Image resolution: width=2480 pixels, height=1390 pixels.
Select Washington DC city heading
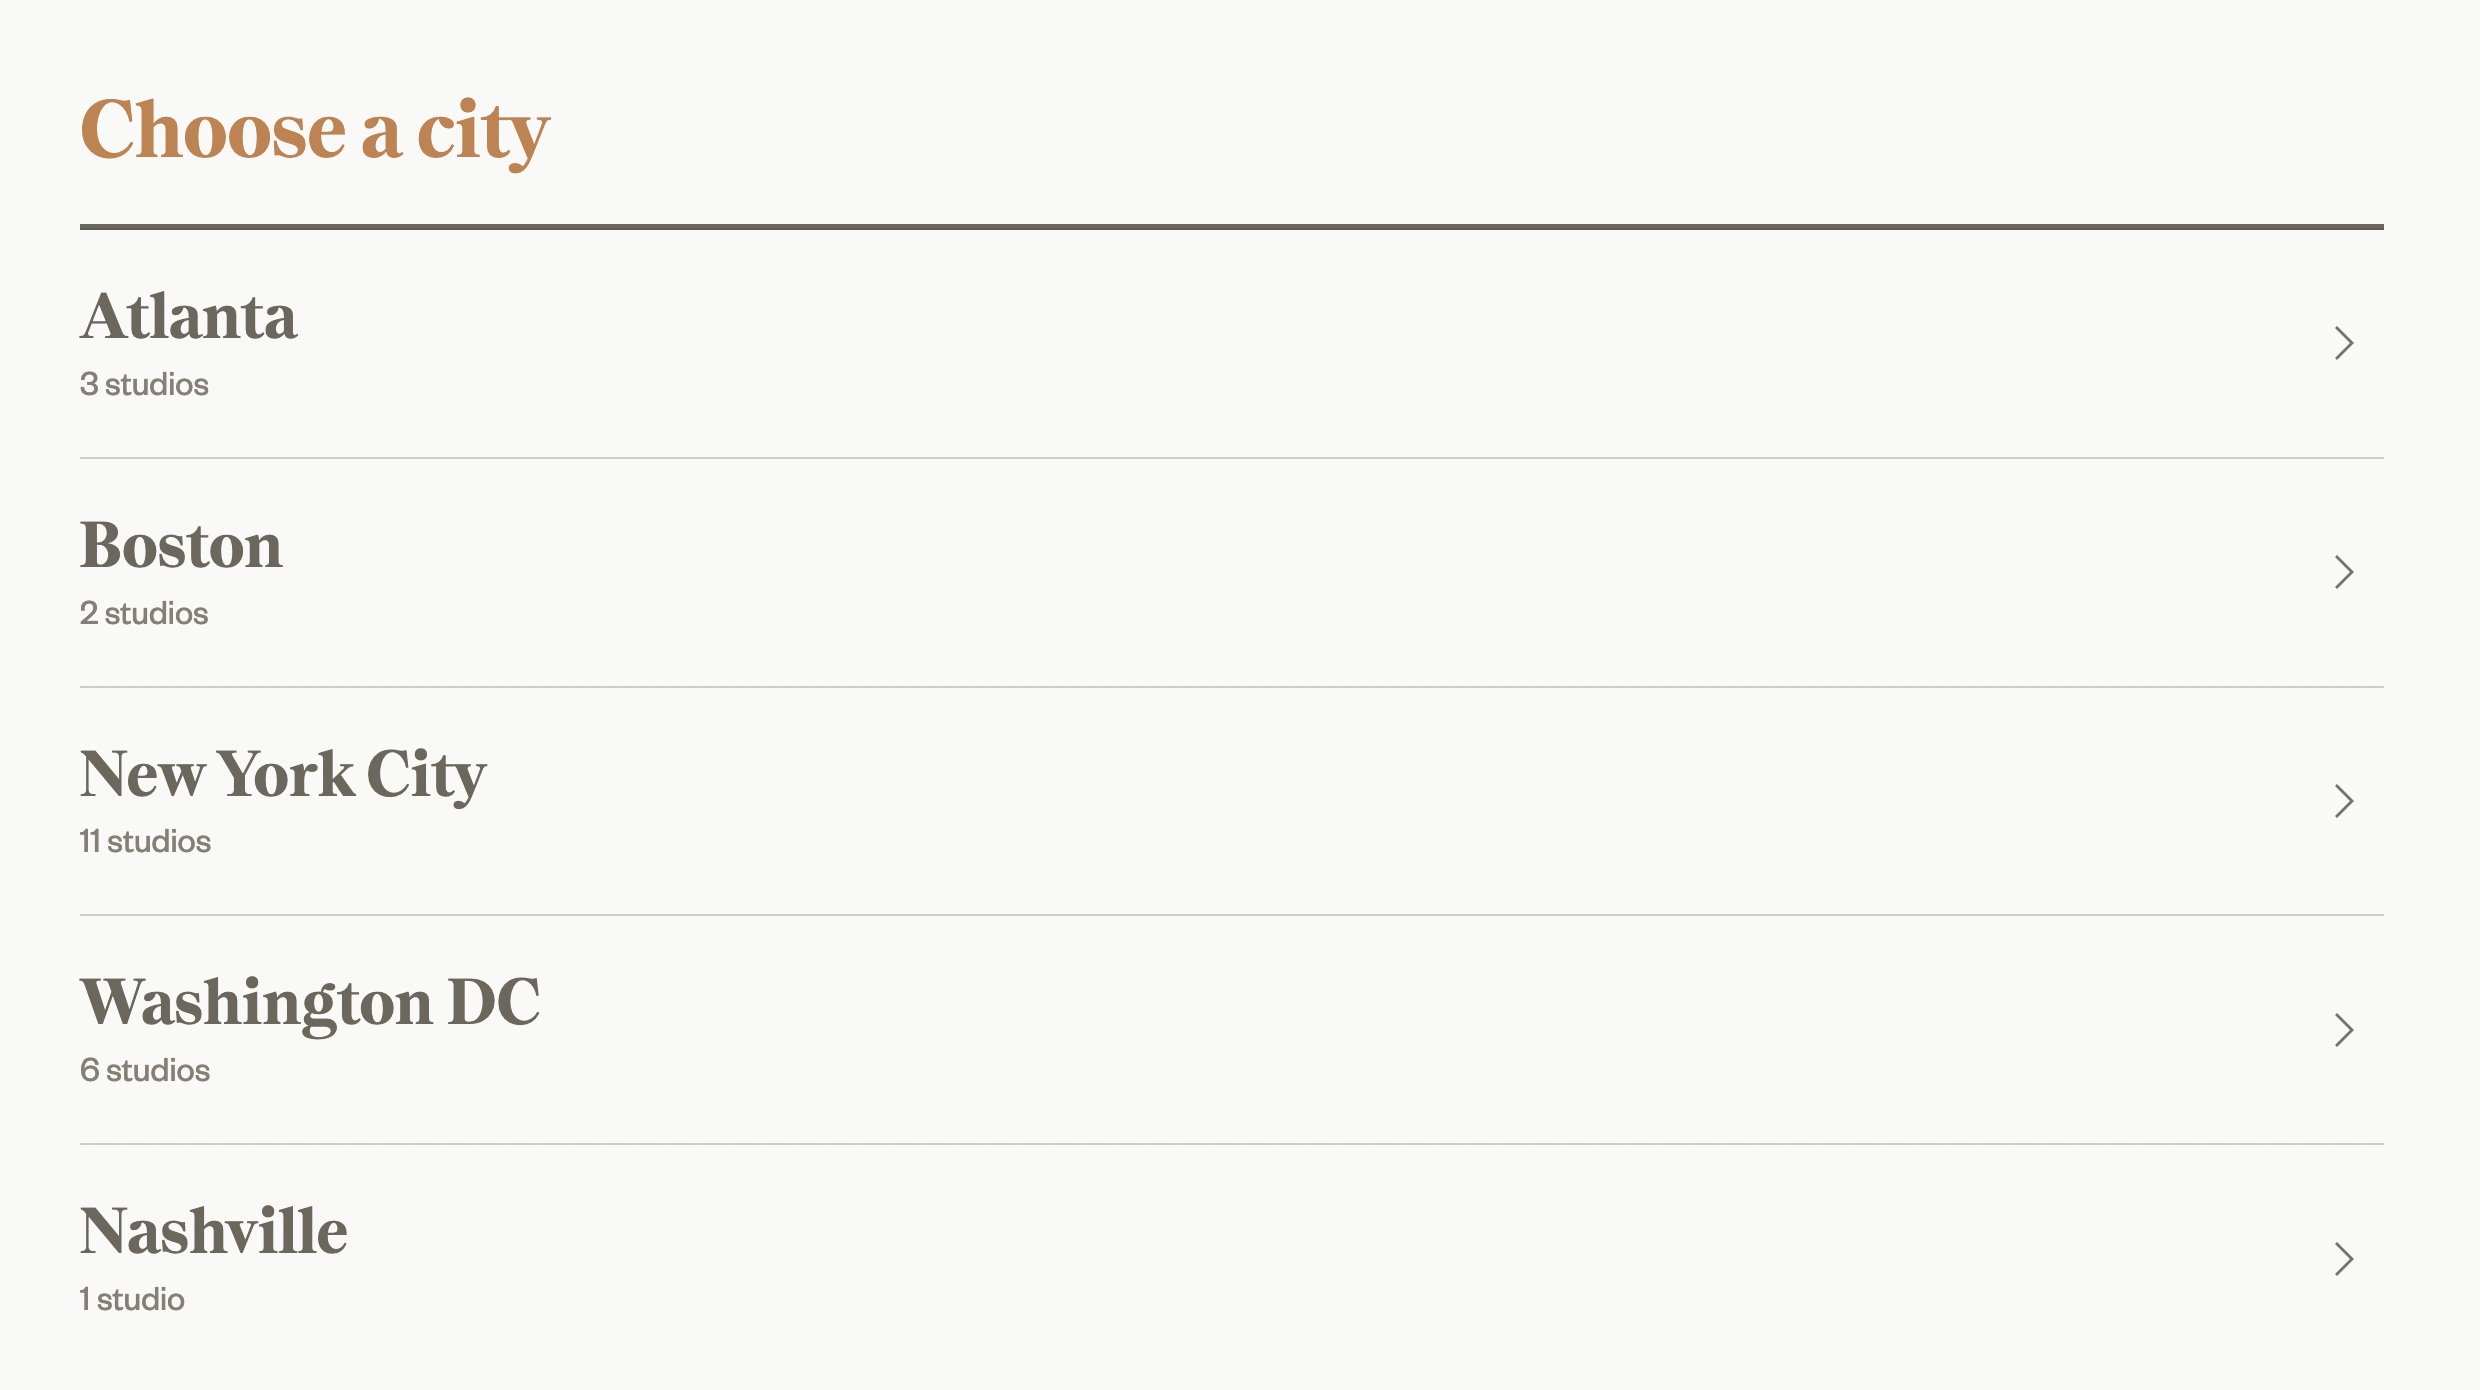tap(310, 1003)
